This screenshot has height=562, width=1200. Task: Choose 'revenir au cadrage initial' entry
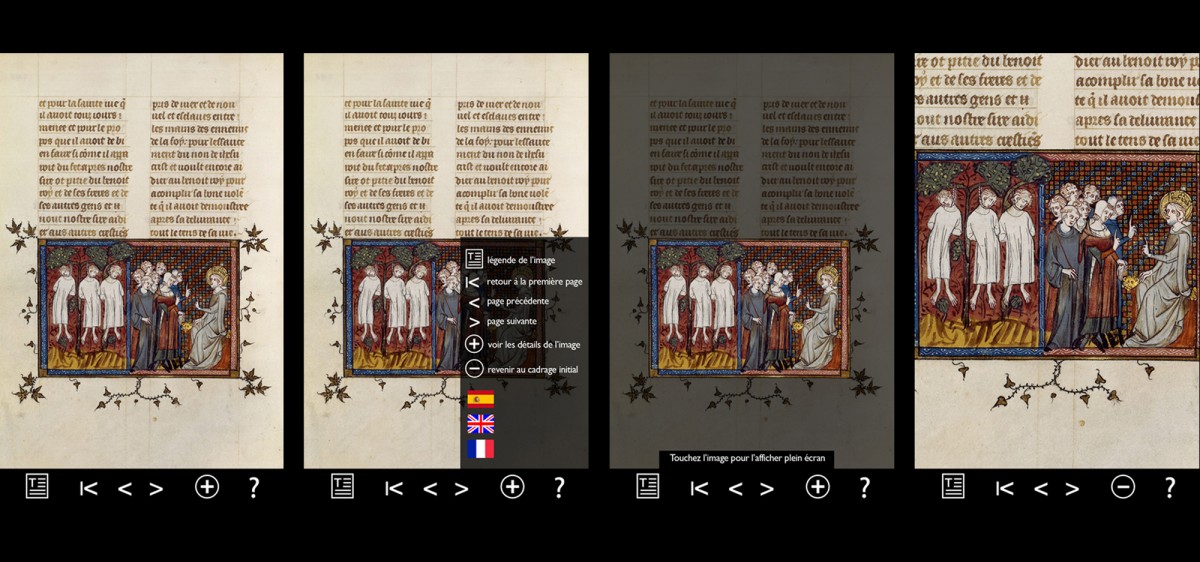click(524, 369)
